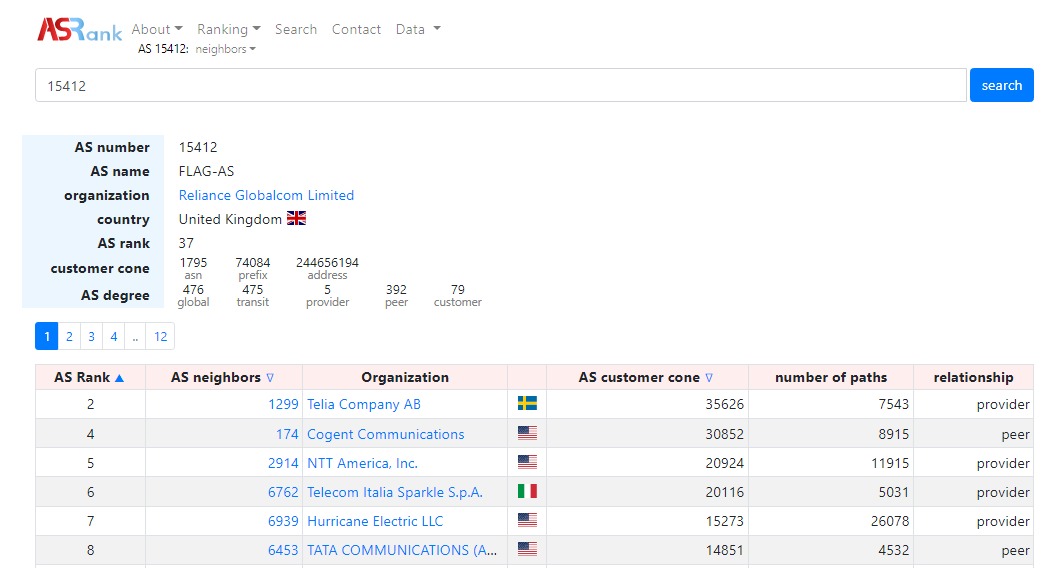Click the Sweden flag in Telia row
Image resolution: width=1039 pixels, height=568 pixels.
tap(527, 403)
